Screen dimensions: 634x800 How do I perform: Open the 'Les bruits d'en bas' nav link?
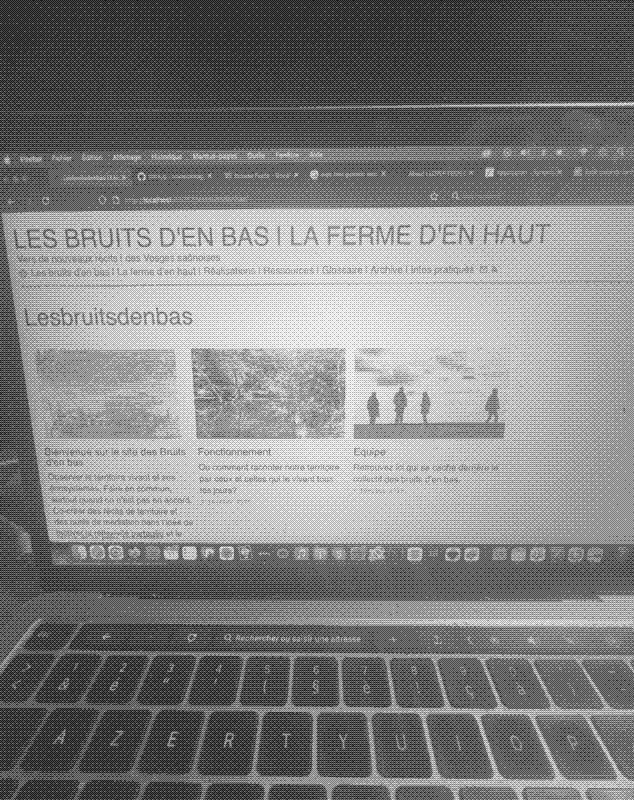tap(69, 272)
